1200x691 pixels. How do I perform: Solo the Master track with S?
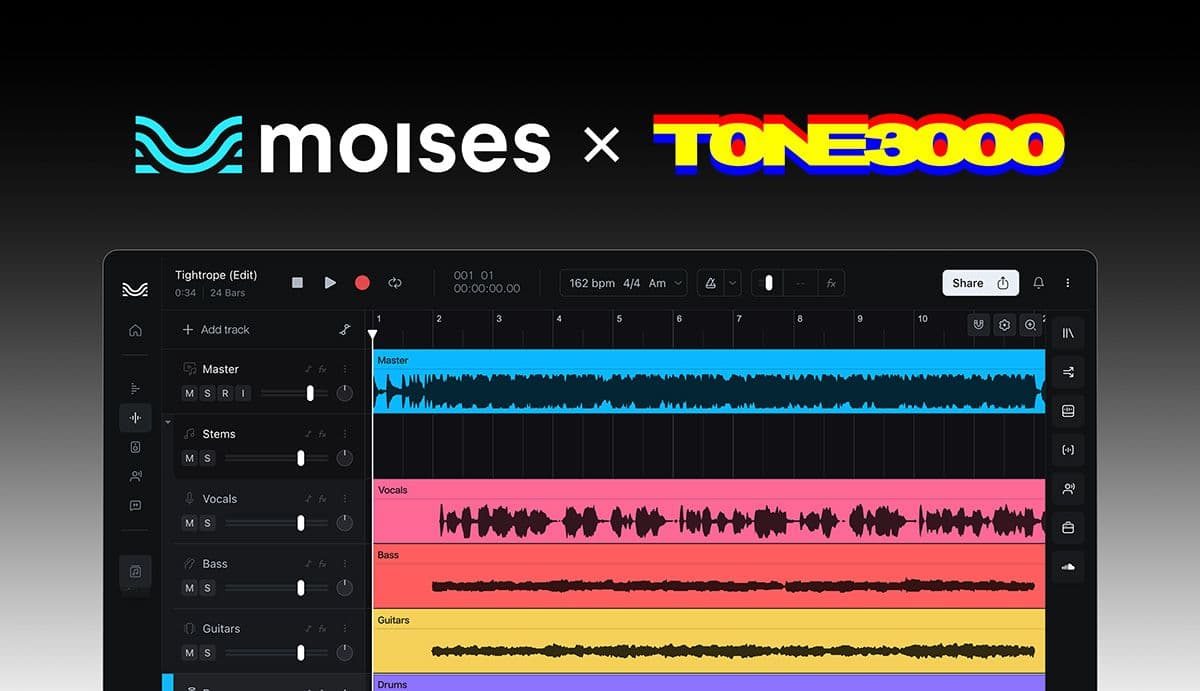point(207,393)
